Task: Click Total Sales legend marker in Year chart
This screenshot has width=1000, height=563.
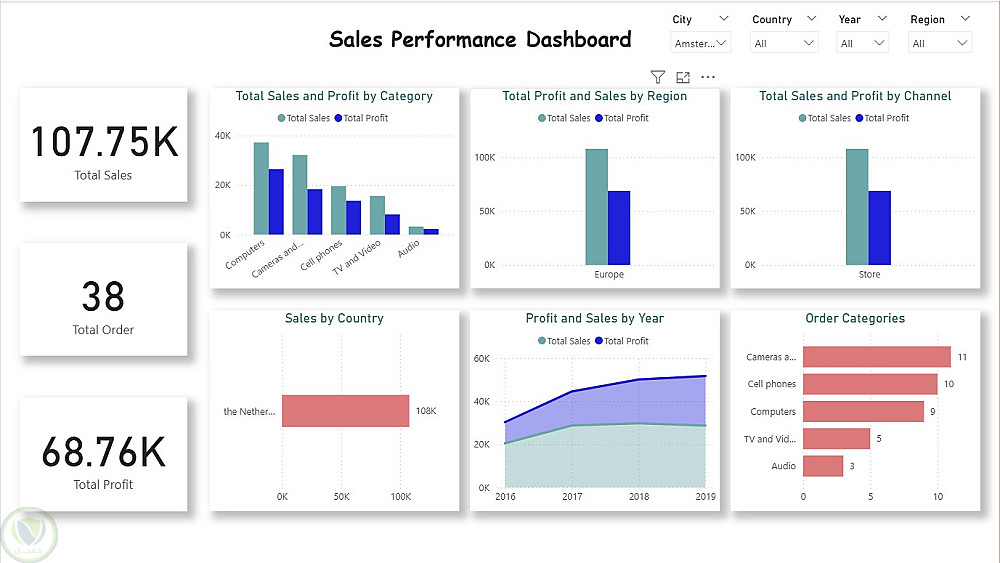Action: click(x=542, y=341)
